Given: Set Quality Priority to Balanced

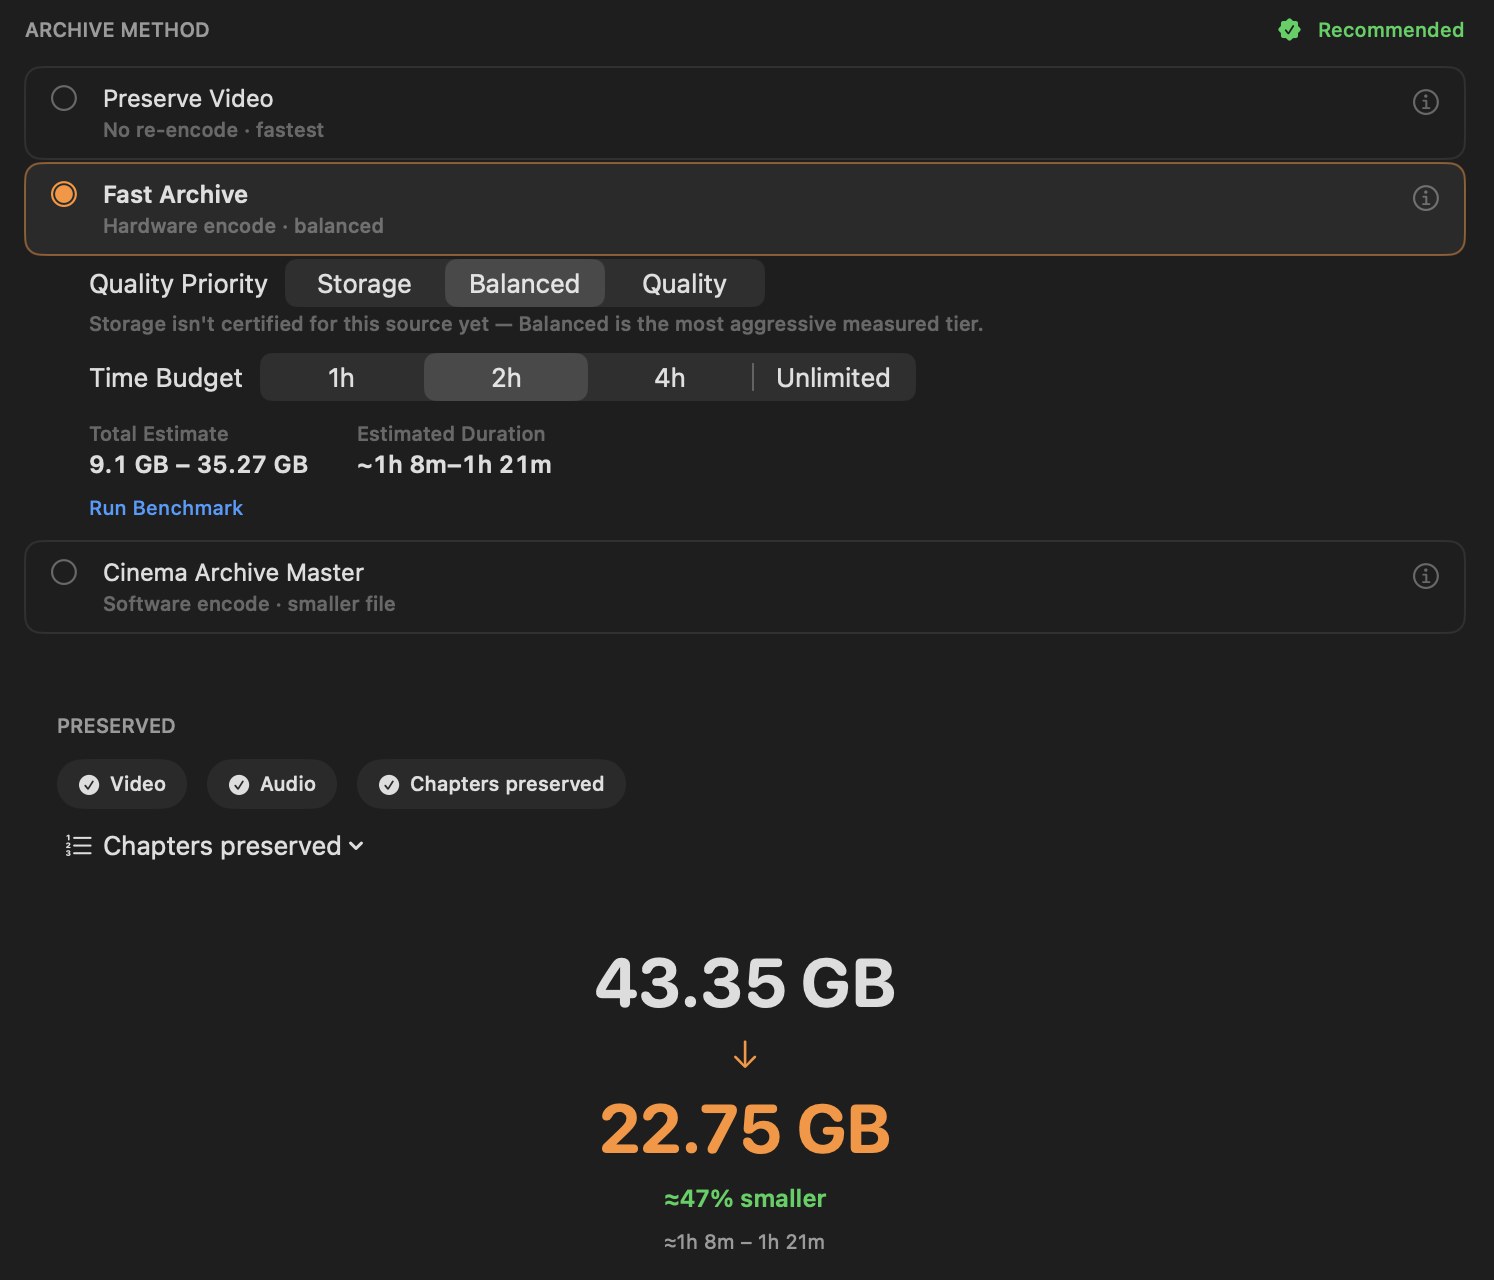Looking at the screenshot, I should pos(524,284).
